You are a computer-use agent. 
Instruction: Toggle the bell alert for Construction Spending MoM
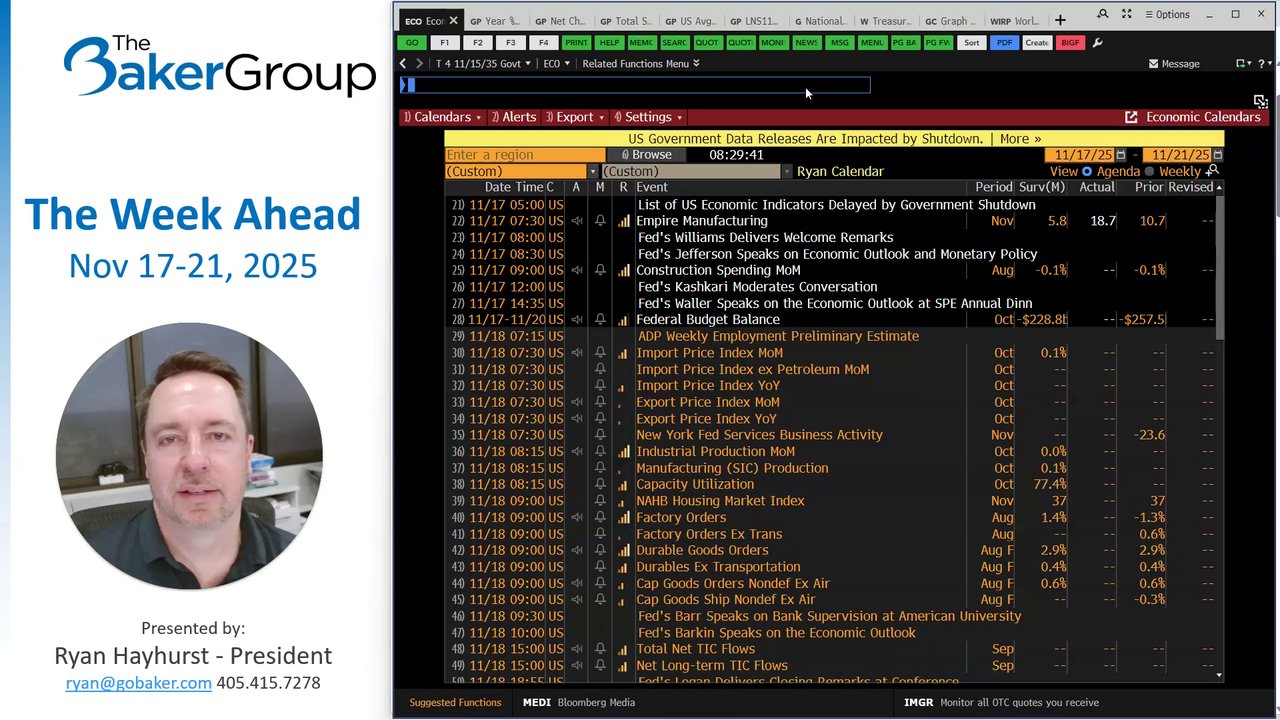(600, 270)
